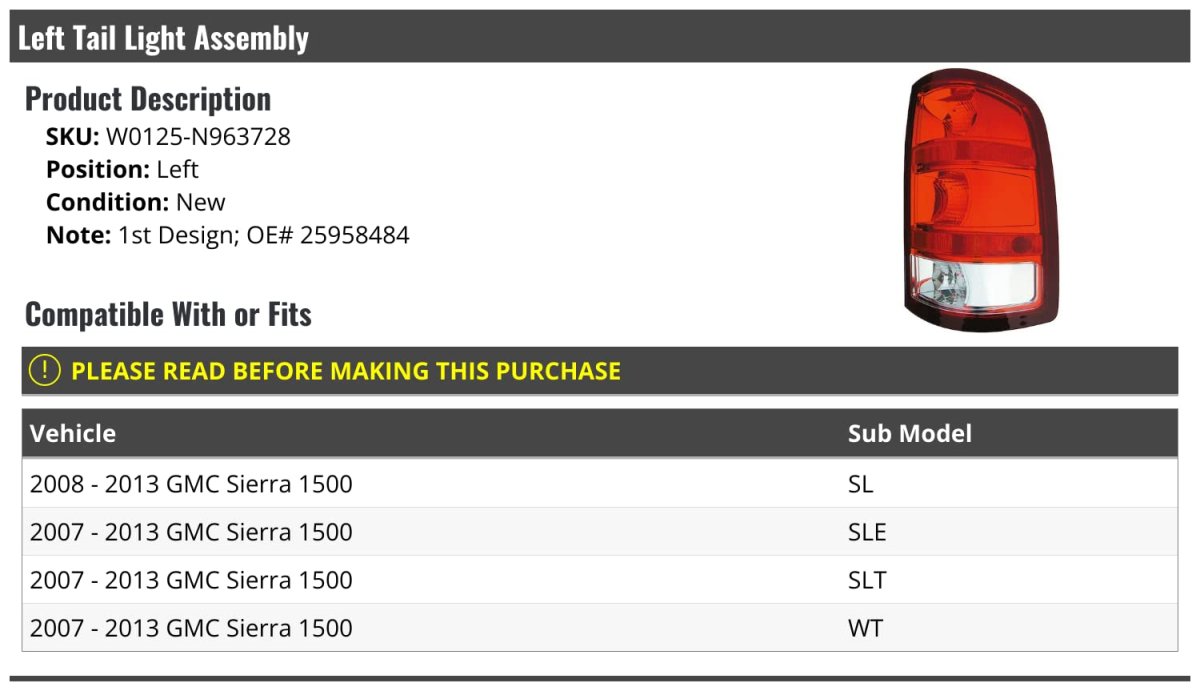Click the Sub Model column header
Viewport: 1200px width, 691px height.
click(909, 433)
